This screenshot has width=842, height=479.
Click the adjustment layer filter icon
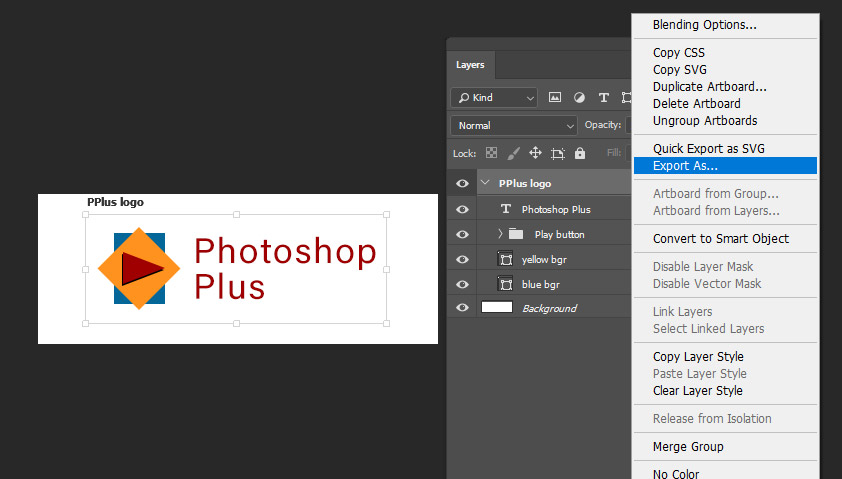pos(579,97)
